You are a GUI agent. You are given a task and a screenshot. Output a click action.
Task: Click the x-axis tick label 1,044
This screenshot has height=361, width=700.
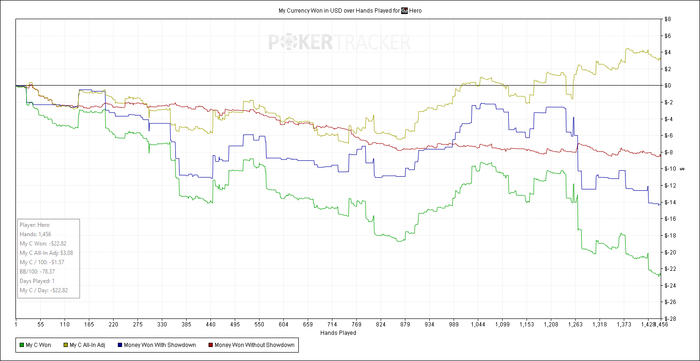tap(478, 325)
